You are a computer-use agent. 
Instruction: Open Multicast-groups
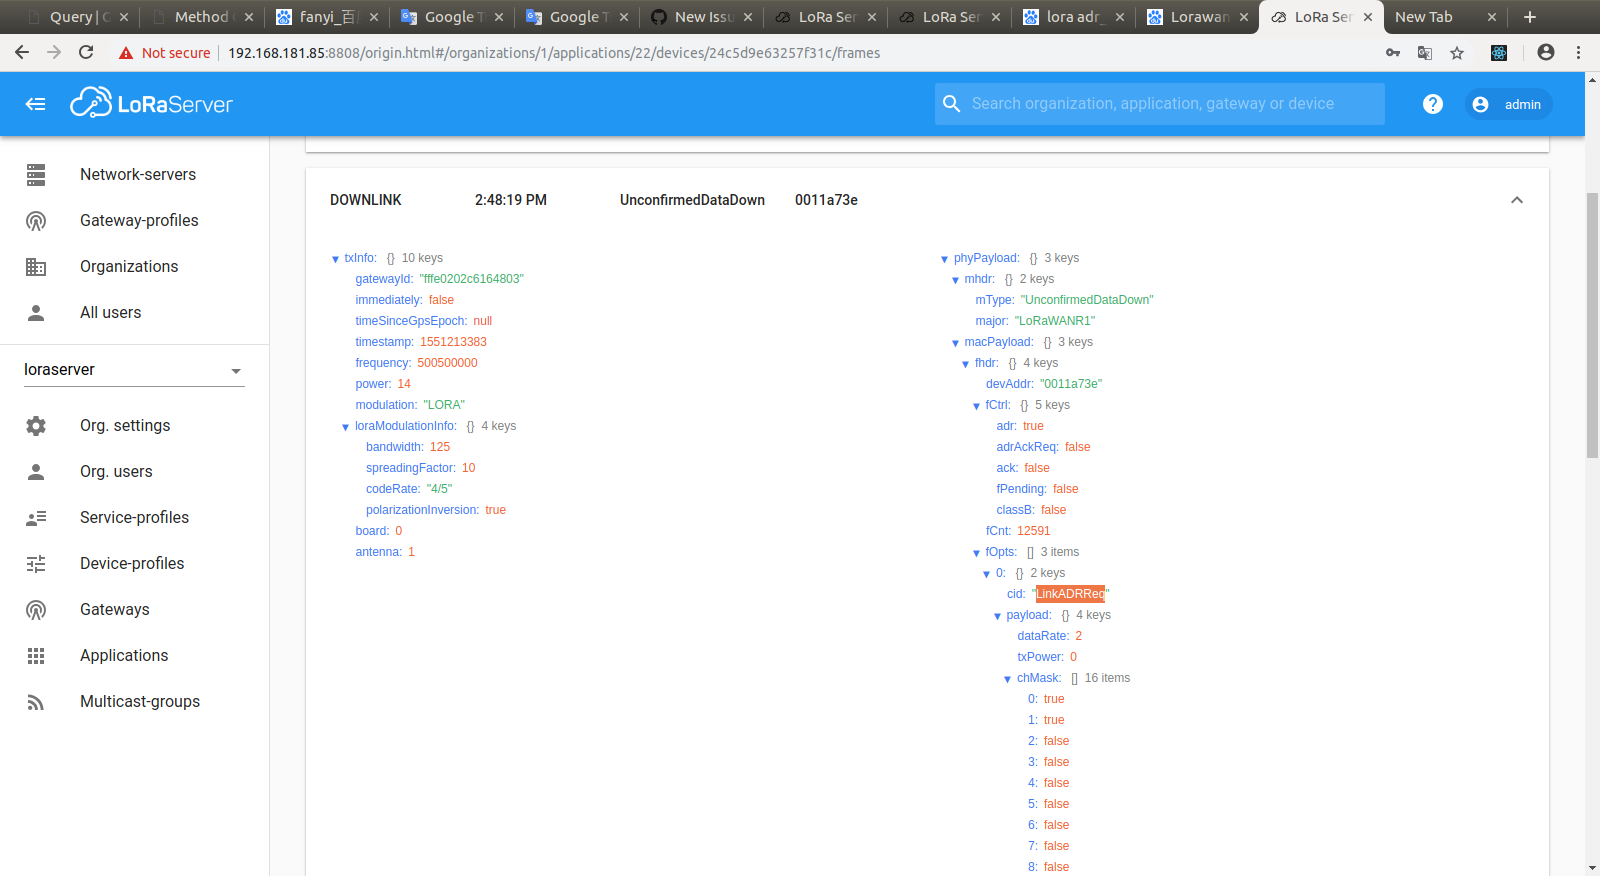tap(140, 702)
